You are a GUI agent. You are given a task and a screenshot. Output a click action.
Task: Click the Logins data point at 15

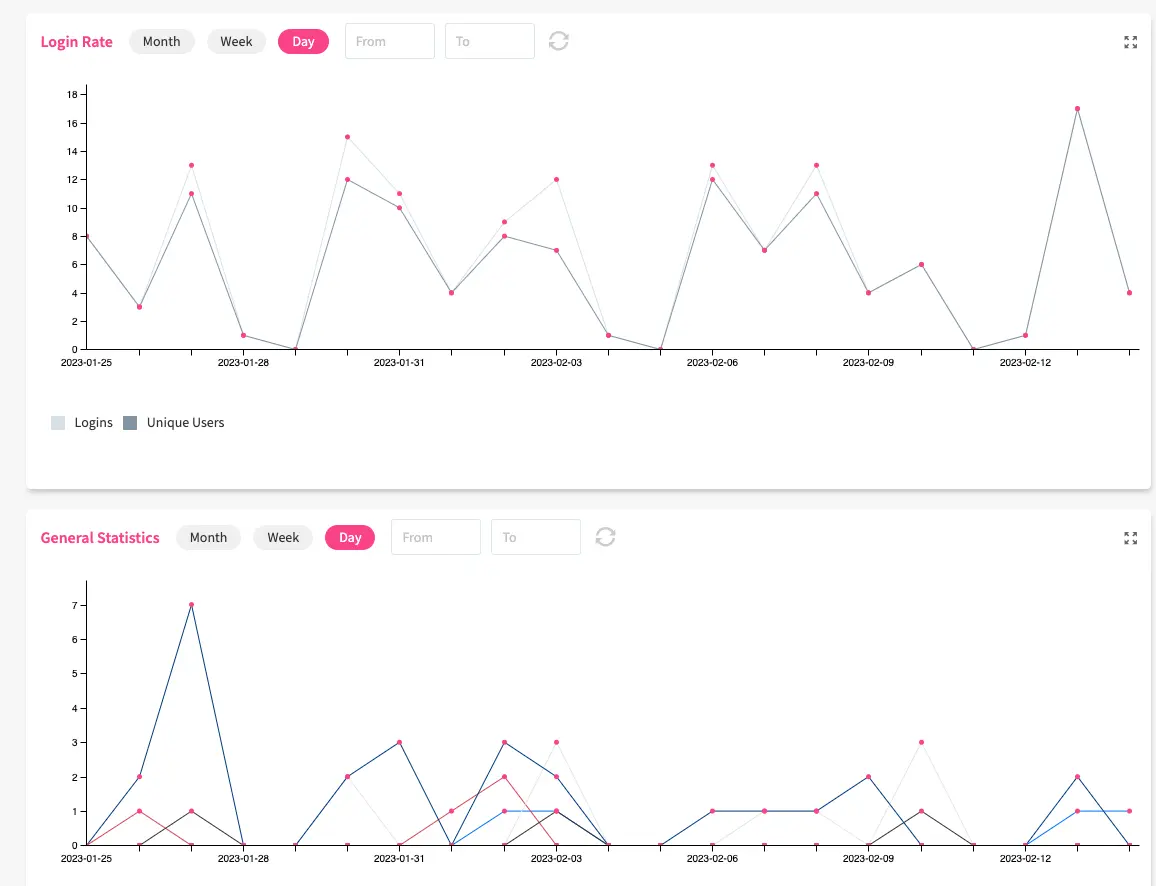[347, 137]
